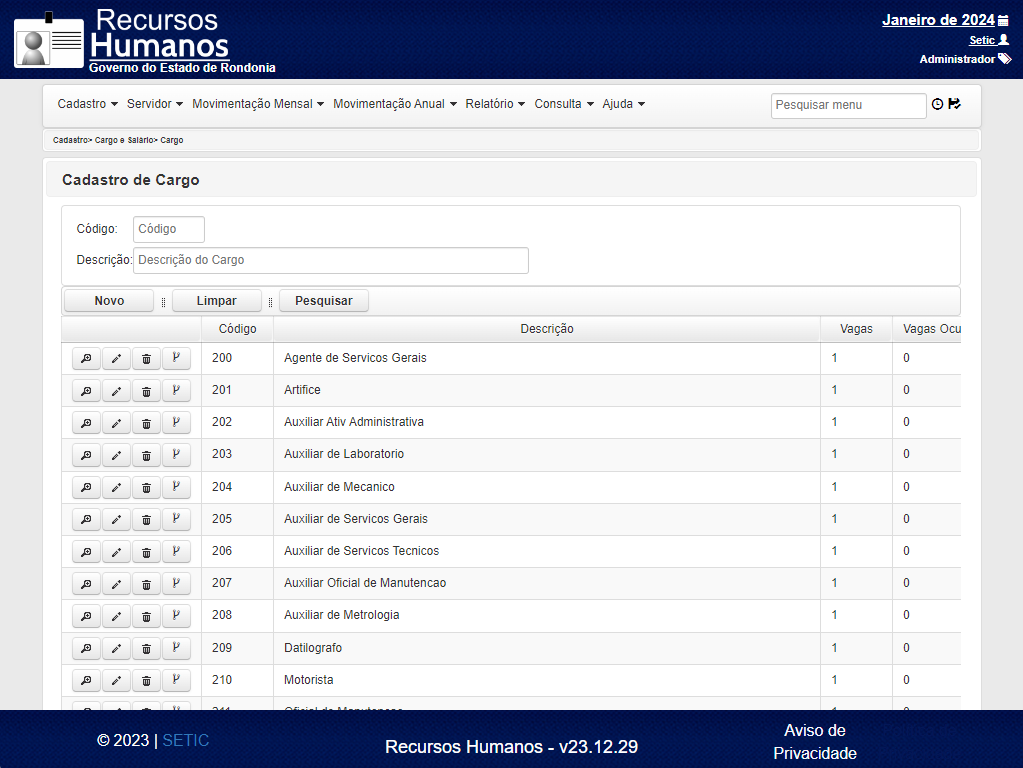
Task: Open the Relatório dropdown menu
Action: [x=495, y=104]
